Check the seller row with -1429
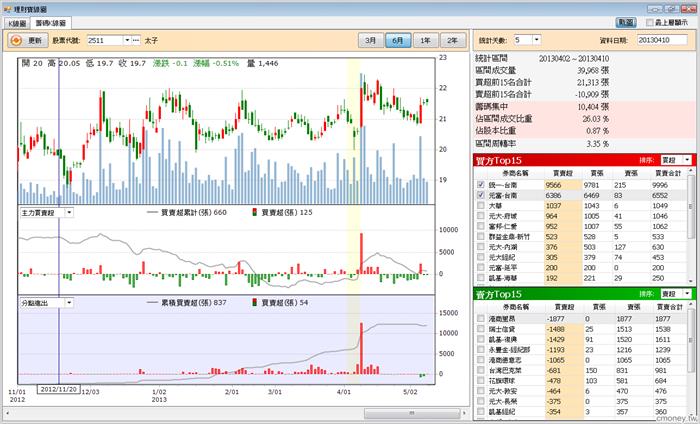Screen dimensions: 700x424 click(x=481, y=339)
